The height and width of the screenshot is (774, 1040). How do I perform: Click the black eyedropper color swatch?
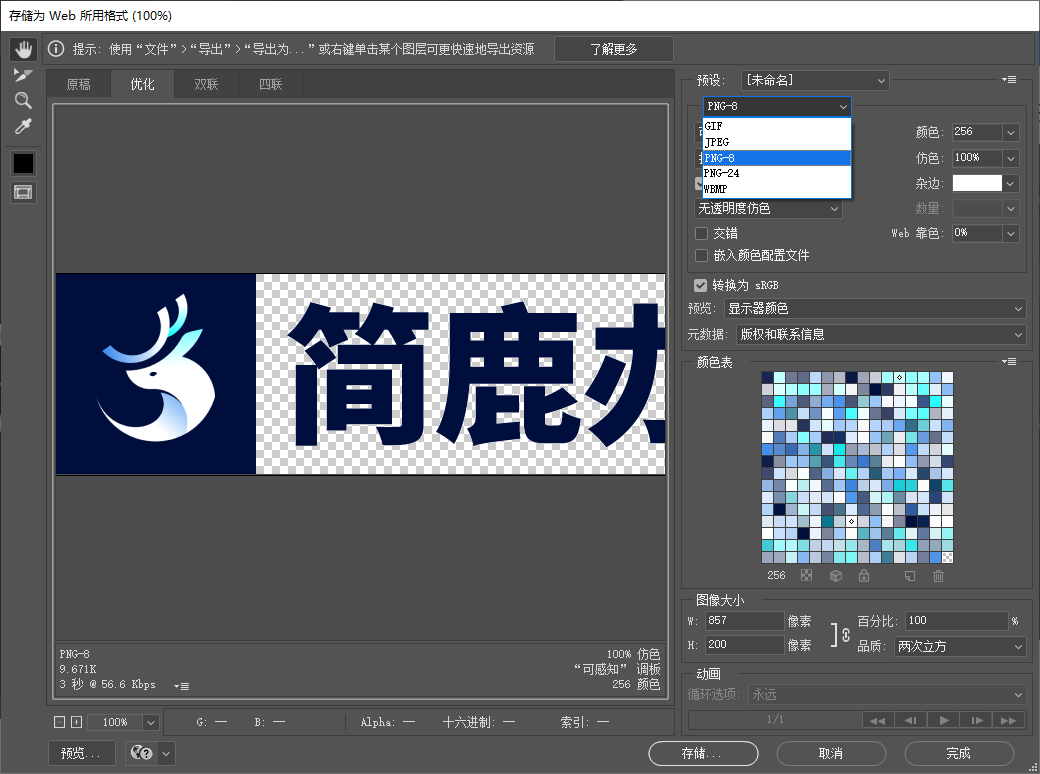23,163
